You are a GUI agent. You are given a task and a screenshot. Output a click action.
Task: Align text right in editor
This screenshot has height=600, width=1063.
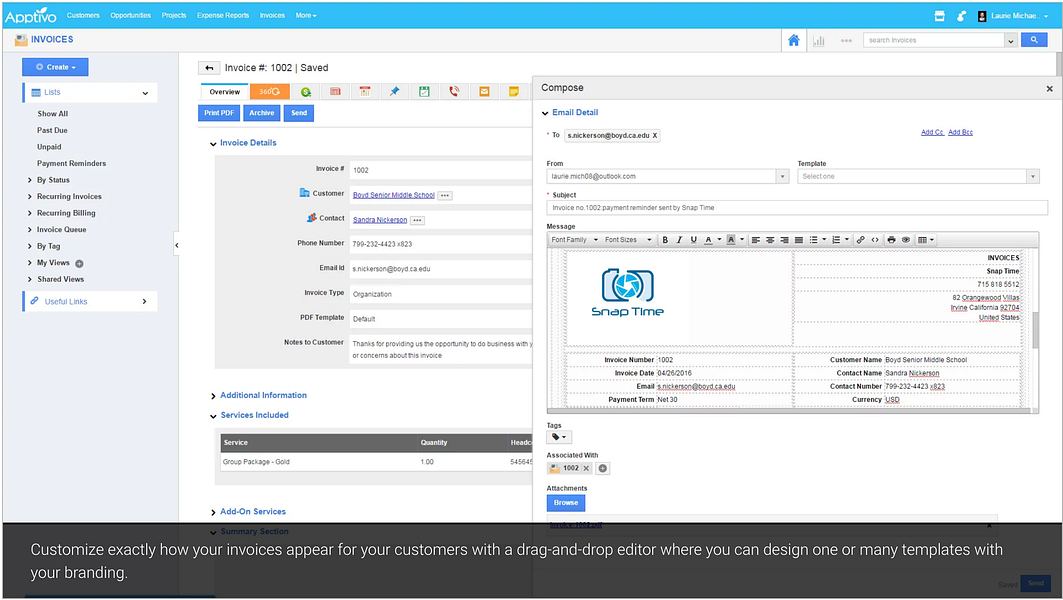pyautogui.click(x=784, y=240)
